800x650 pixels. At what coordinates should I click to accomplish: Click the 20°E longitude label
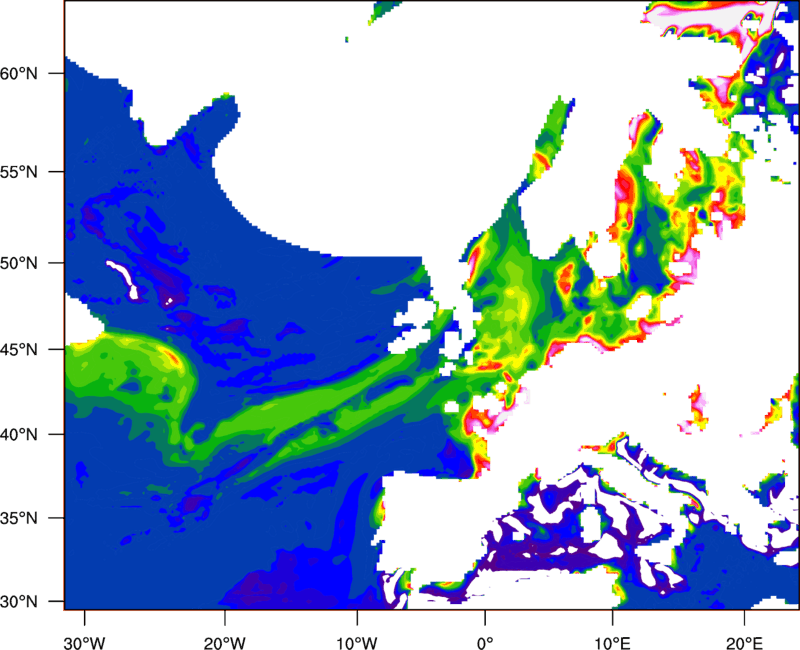click(x=744, y=643)
